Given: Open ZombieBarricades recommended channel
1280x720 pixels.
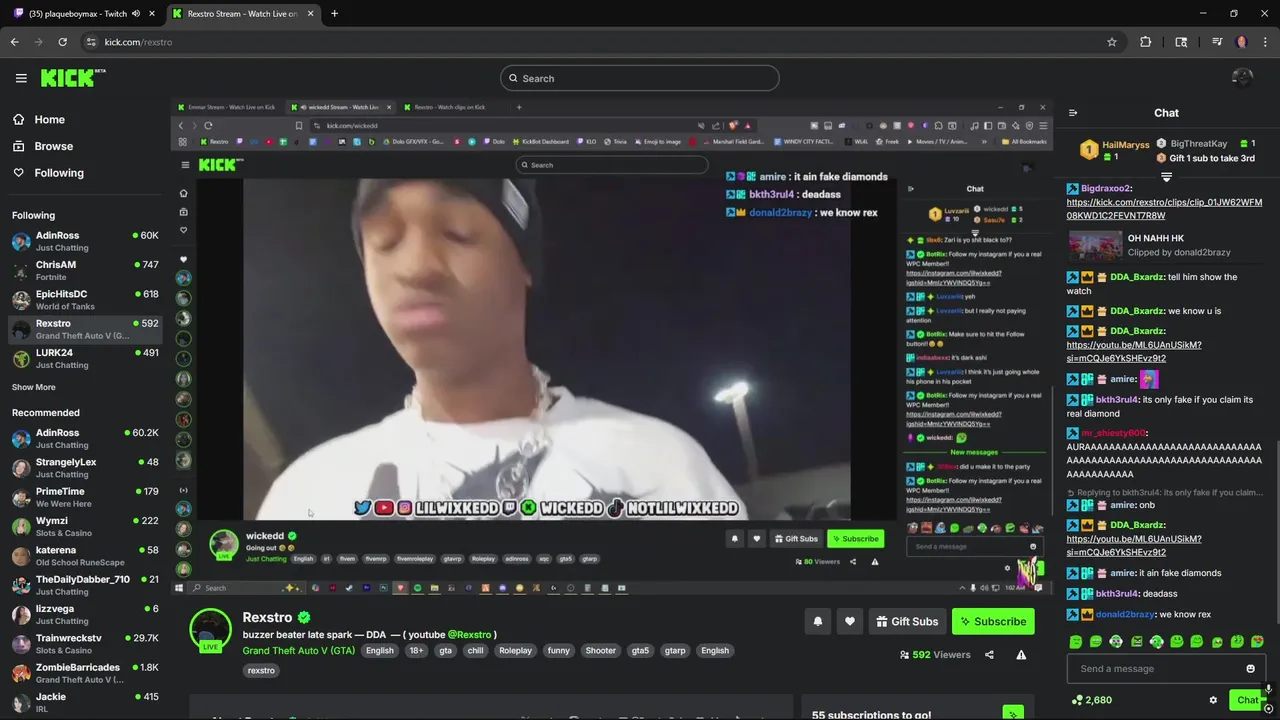Looking at the screenshot, I should coord(85,673).
